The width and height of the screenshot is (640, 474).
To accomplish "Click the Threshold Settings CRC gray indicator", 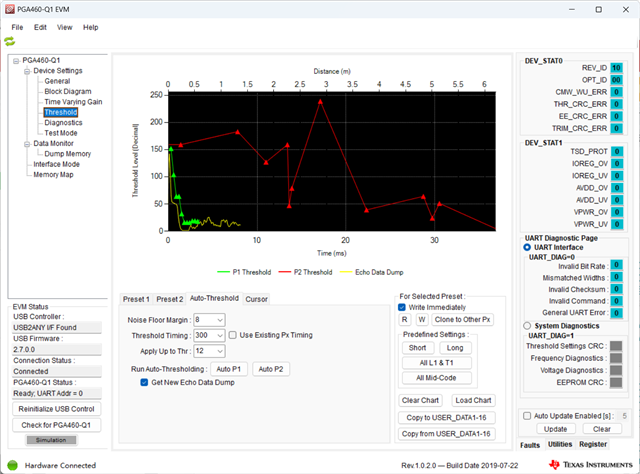I will pos(616,346).
